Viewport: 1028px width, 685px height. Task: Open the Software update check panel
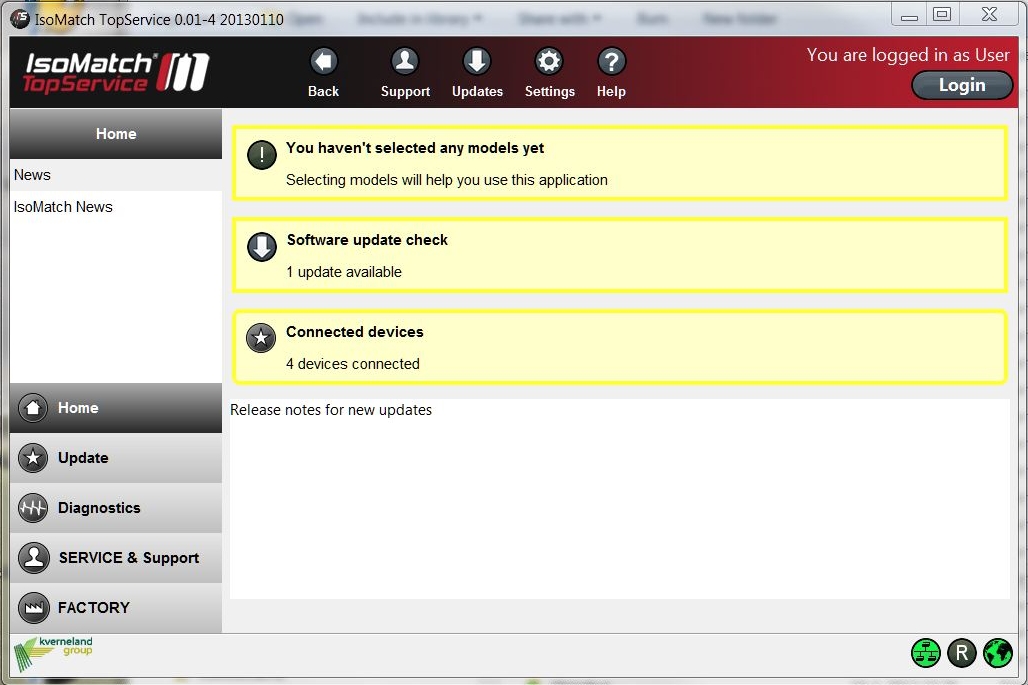coord(619,255)
